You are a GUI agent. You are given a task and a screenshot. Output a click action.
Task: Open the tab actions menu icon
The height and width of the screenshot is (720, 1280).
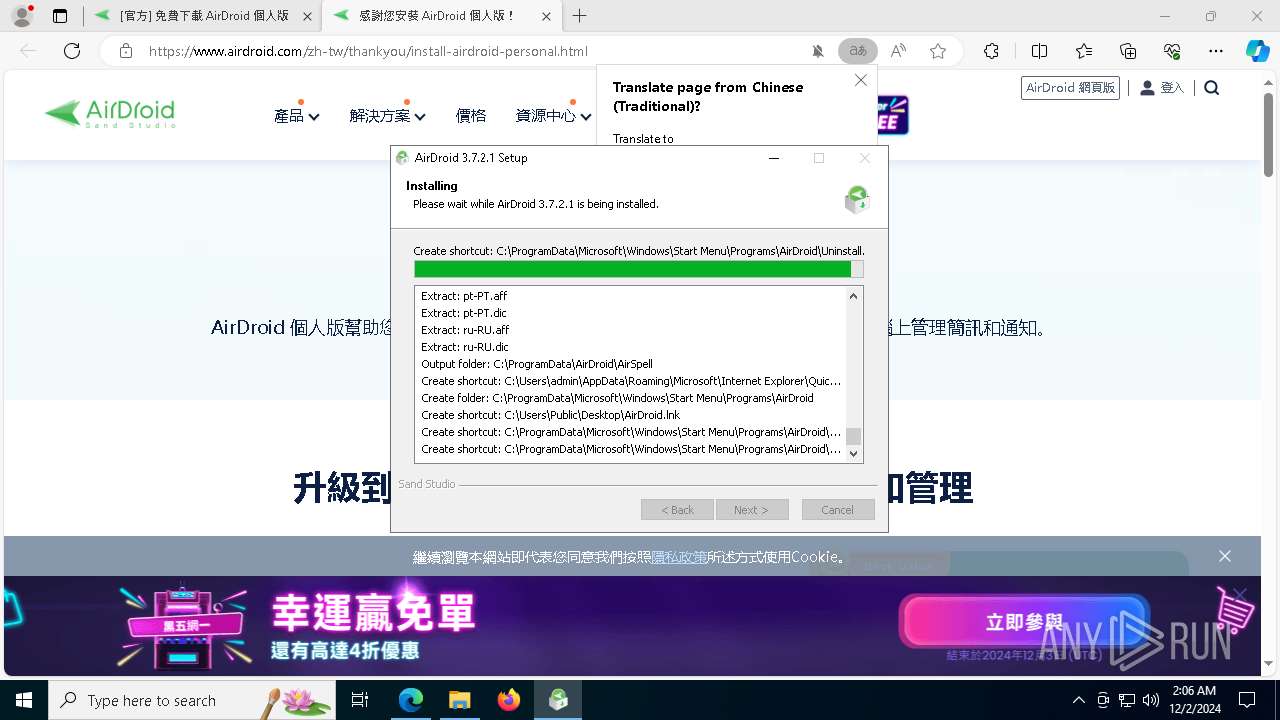(60, 16)
